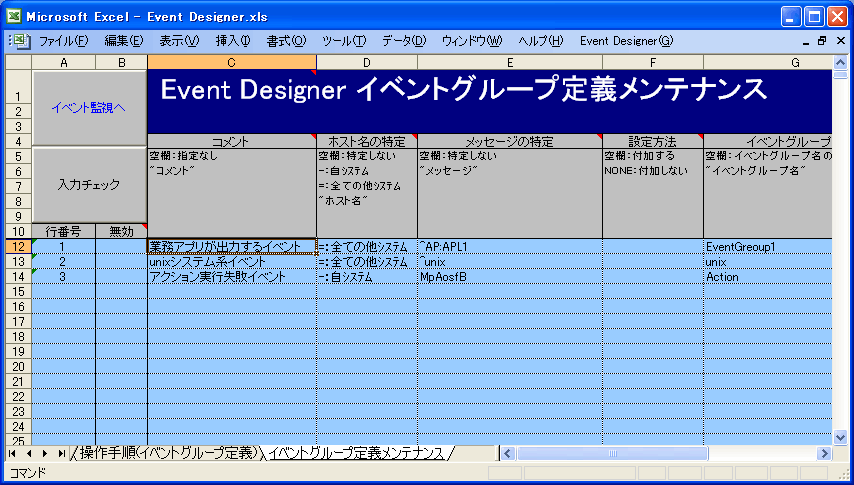This screenshot has width=854, height=485.
Task: Click cell MpAosfB
Action: click(510, 276)
